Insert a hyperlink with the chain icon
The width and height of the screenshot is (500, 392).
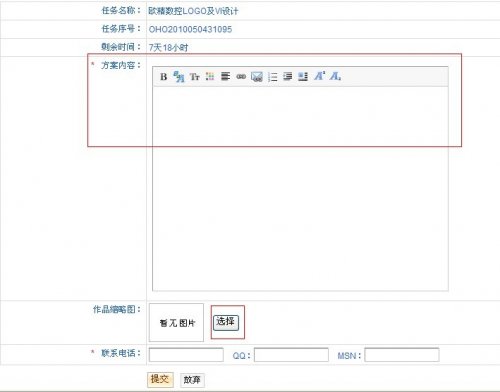point(241,77)
